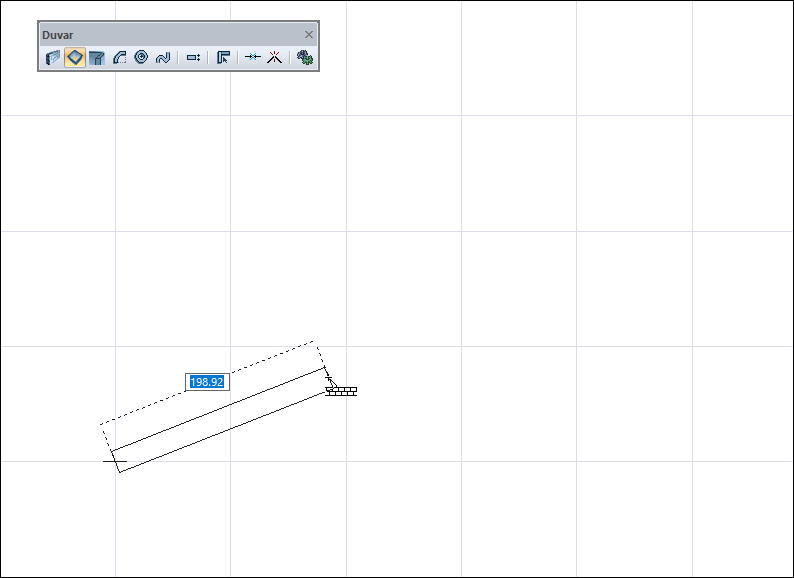This screenshot has height=578, width=794.
Task: Toggle the highlighted rectangular wall mode
Action: coord(75,57)
